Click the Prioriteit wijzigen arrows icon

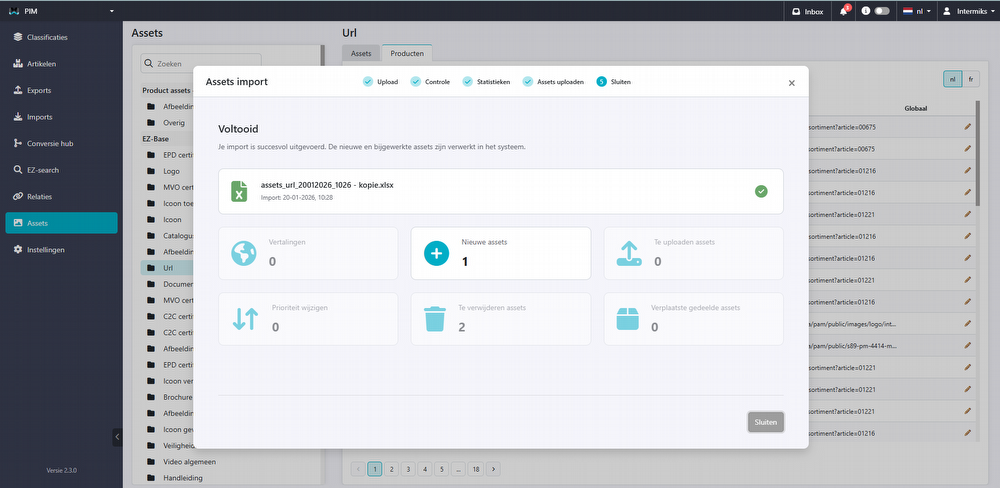245,319
